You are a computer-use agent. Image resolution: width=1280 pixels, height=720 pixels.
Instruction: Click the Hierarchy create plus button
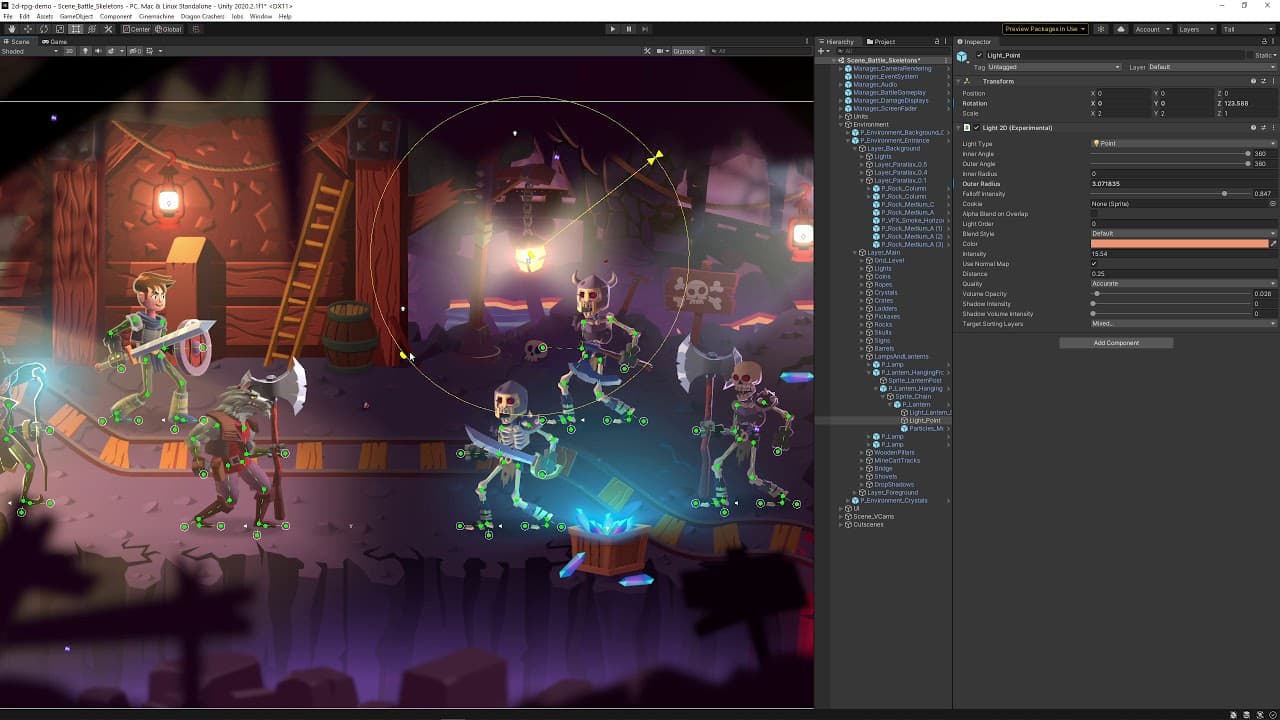[823, 51]
